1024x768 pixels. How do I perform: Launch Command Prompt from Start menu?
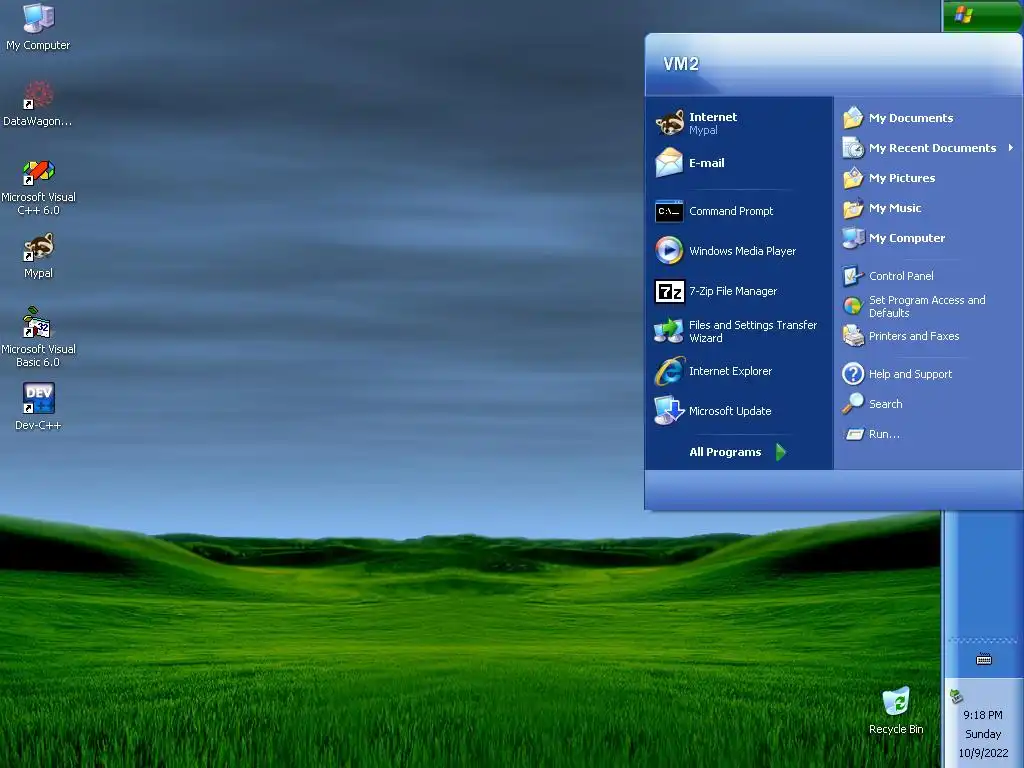739,211
